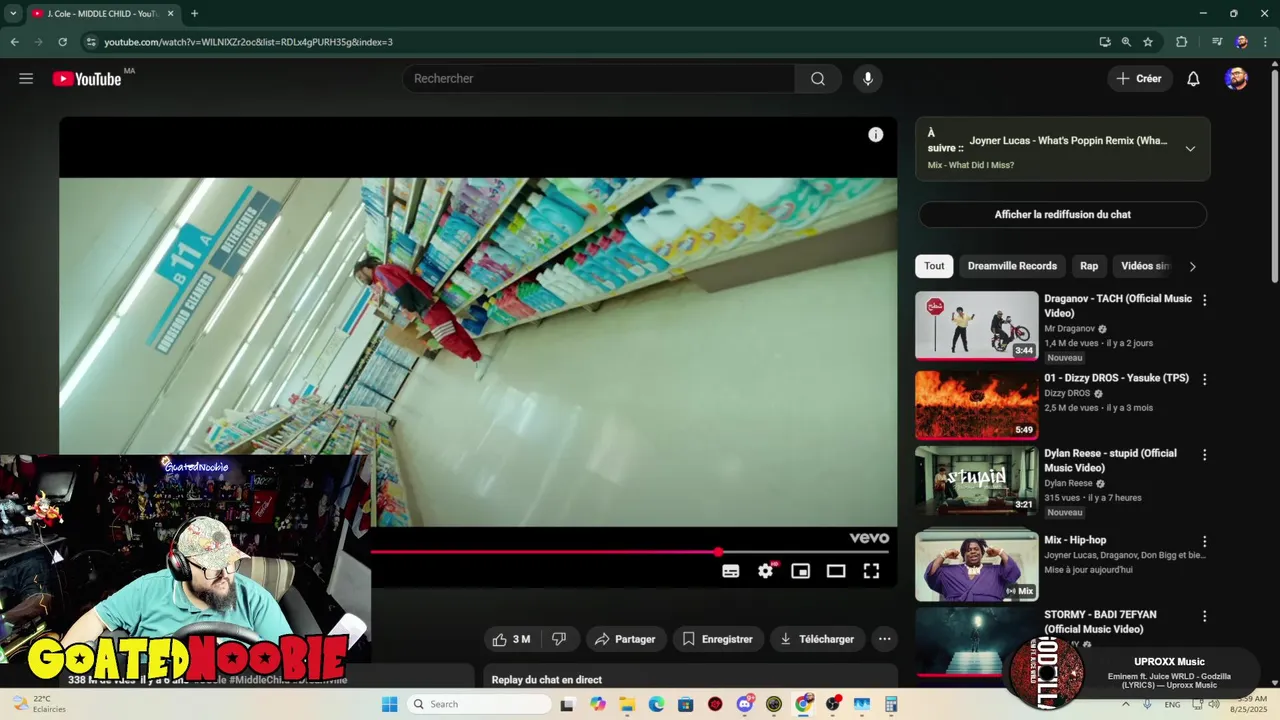Show video info card icon
The height and width of the screenshot is (720, 1280).
point(876,135)
